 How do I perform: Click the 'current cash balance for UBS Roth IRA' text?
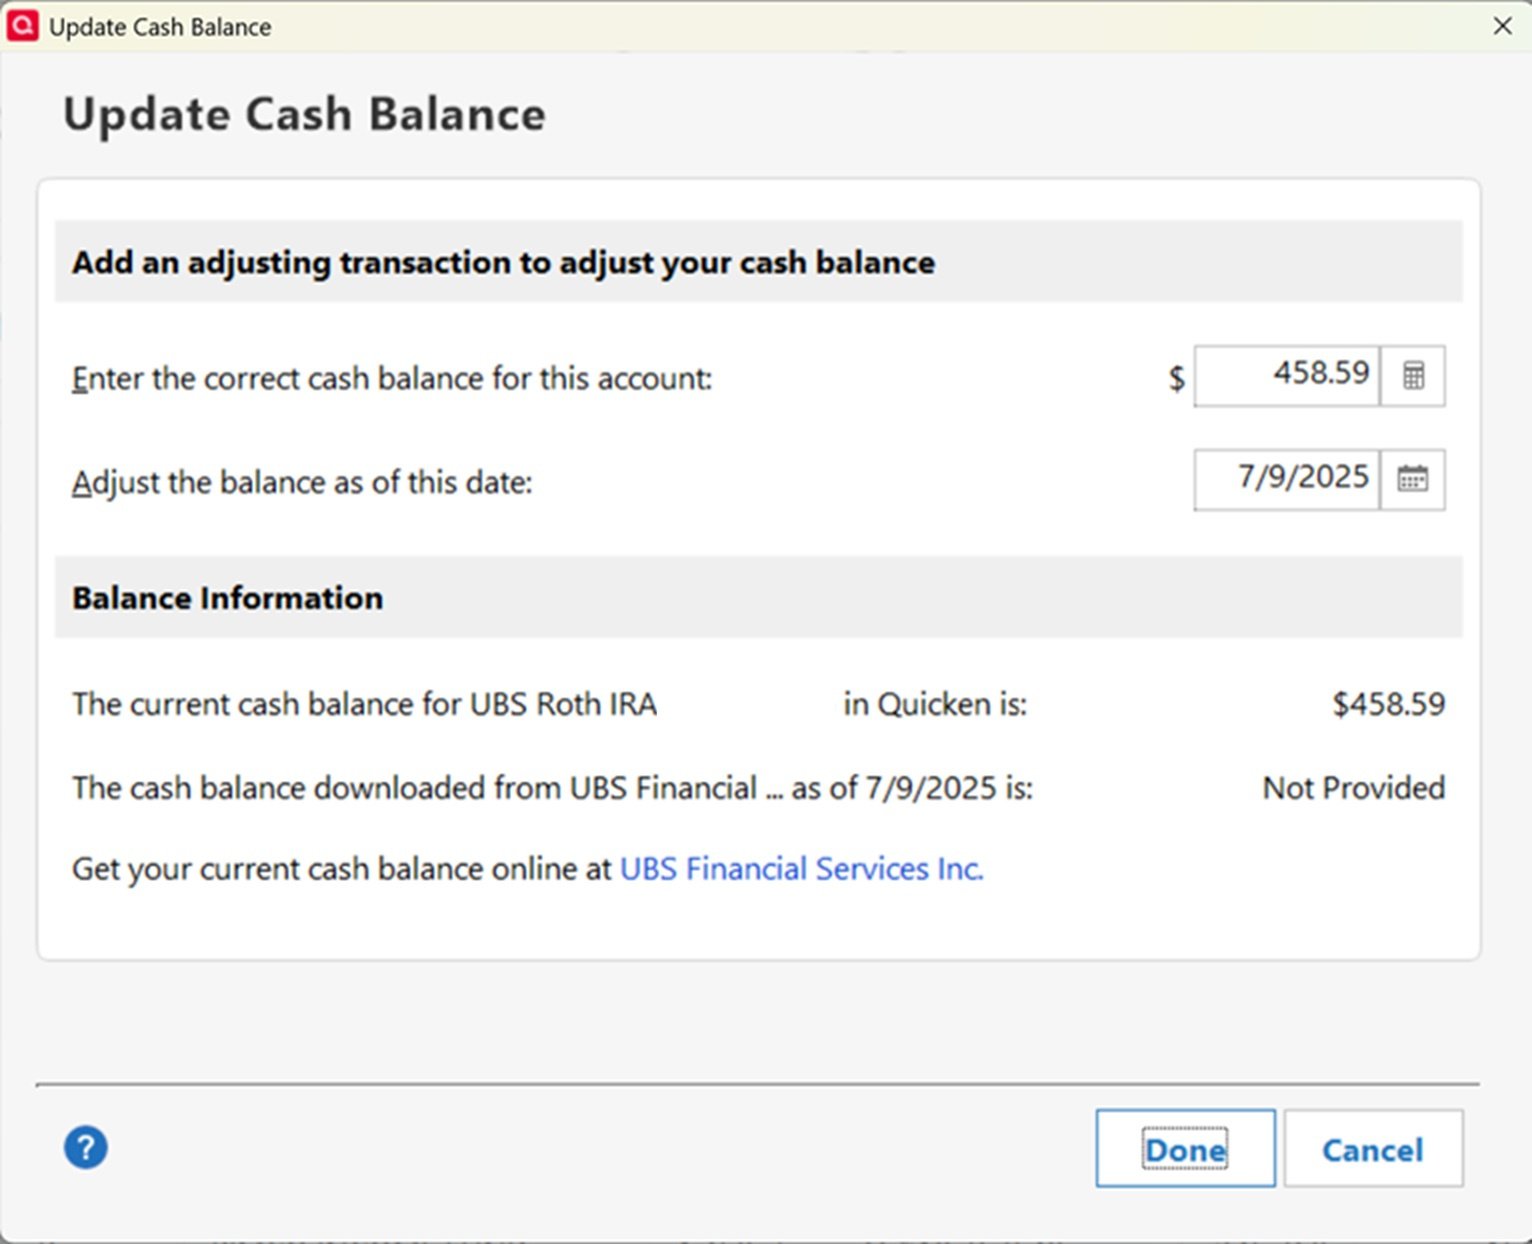pyautogui.click(x=364, y=704)
